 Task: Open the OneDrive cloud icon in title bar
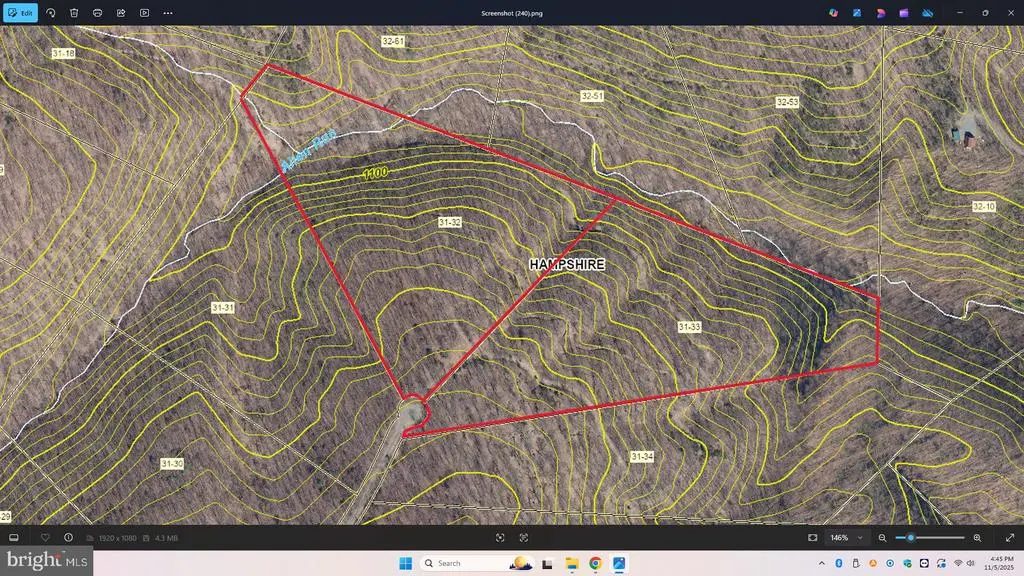926,13
